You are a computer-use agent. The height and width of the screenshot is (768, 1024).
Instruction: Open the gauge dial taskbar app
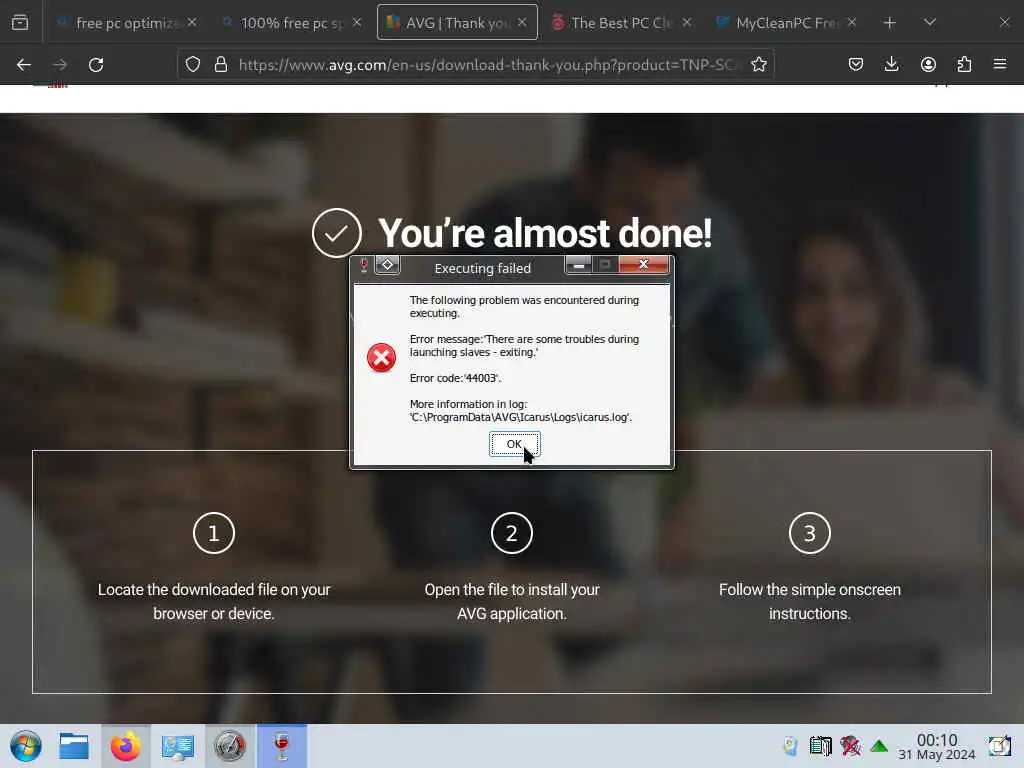229,746
